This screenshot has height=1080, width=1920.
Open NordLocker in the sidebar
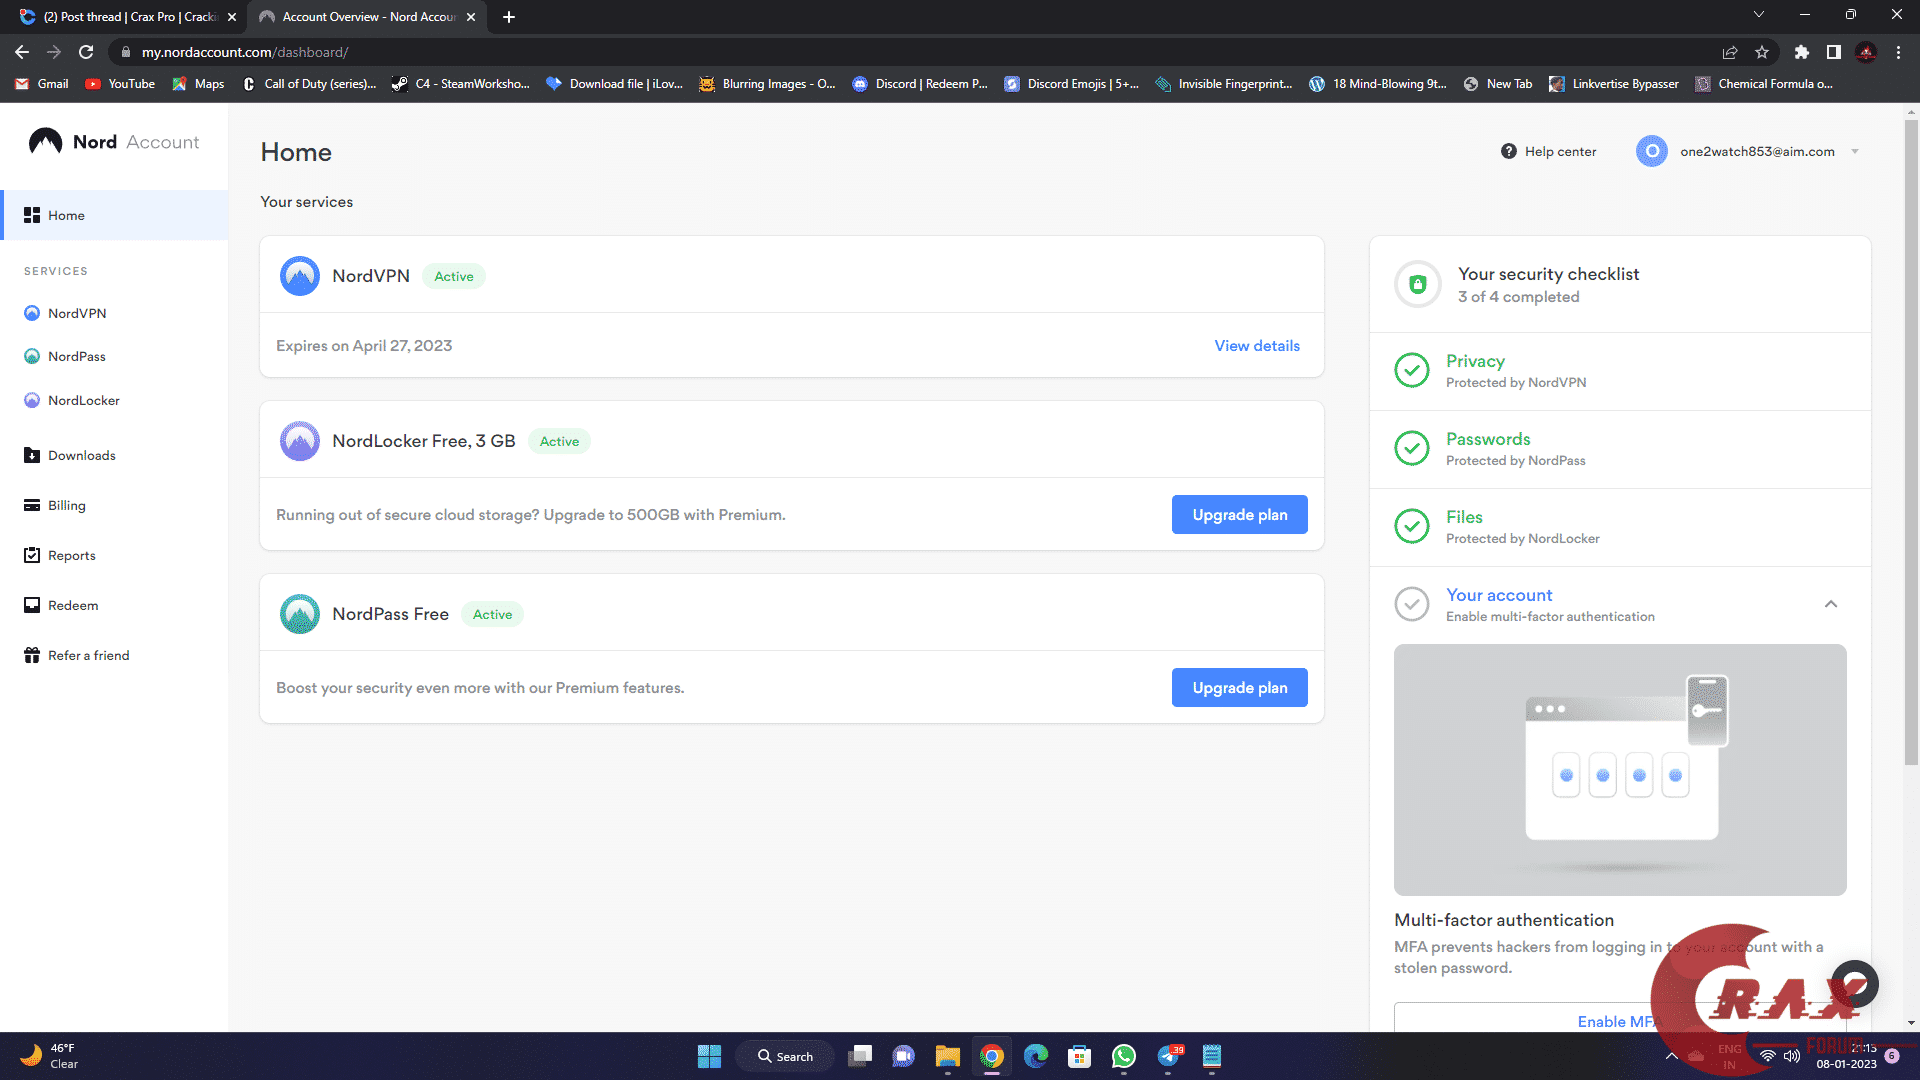pos(72,400)
